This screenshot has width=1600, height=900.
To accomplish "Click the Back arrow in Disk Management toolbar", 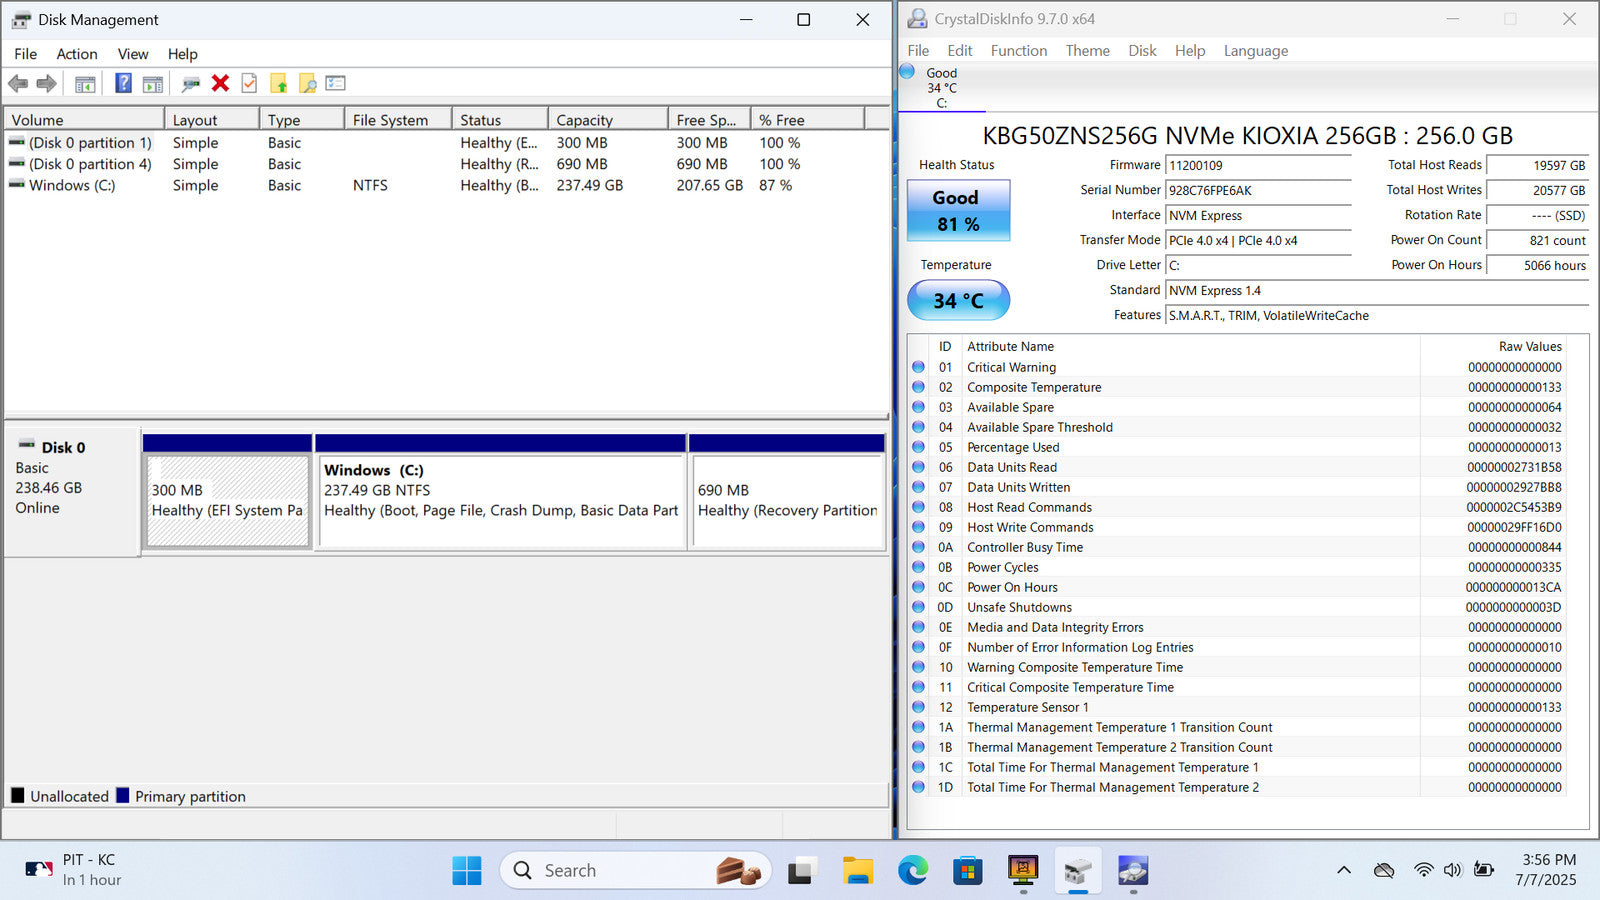I will [x=18, y=84].
